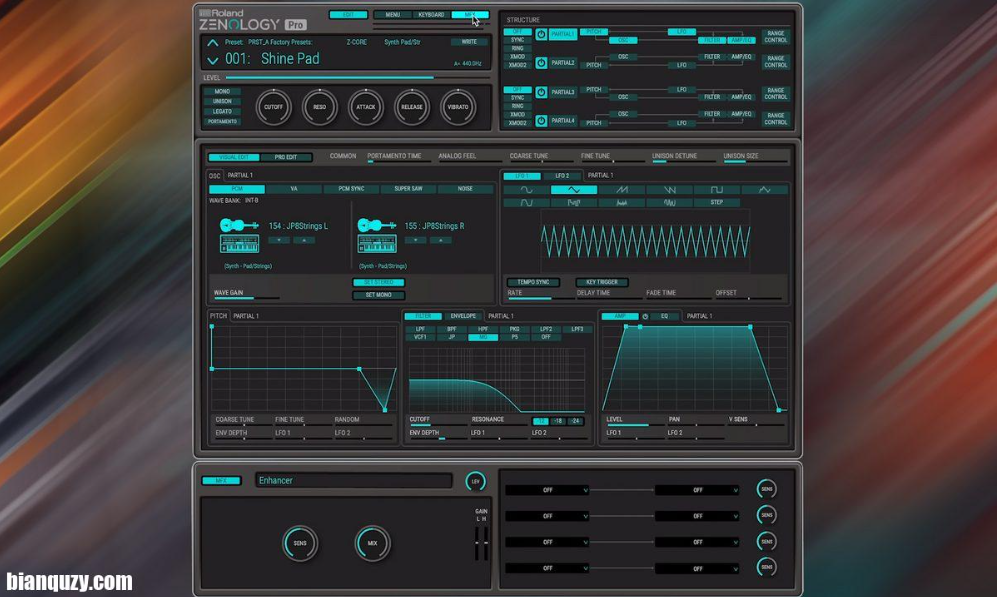Click the preset name Shine Pad
This screenshot has width=997, height=597.
290,58
